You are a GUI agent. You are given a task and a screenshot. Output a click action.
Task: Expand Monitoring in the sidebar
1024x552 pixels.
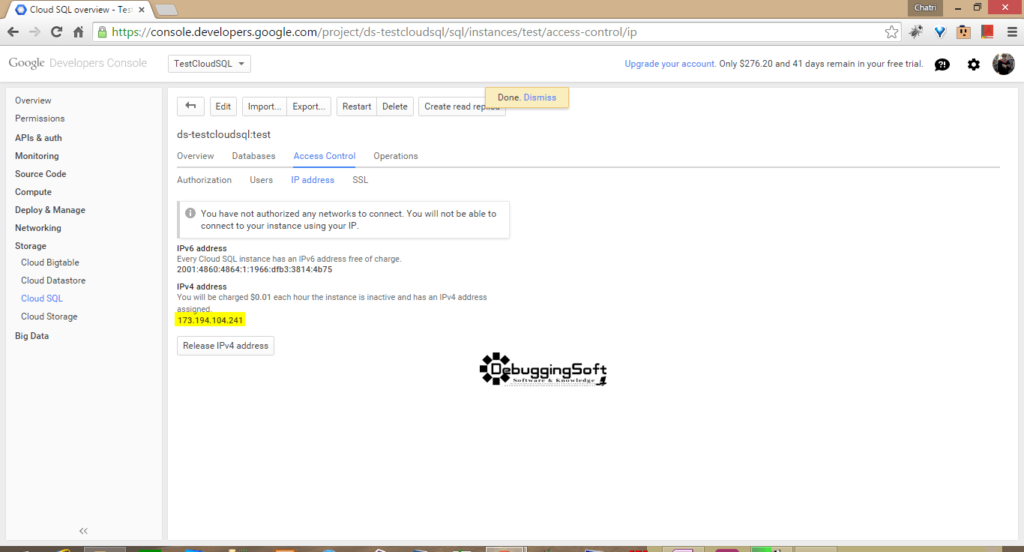click(37, 156)
